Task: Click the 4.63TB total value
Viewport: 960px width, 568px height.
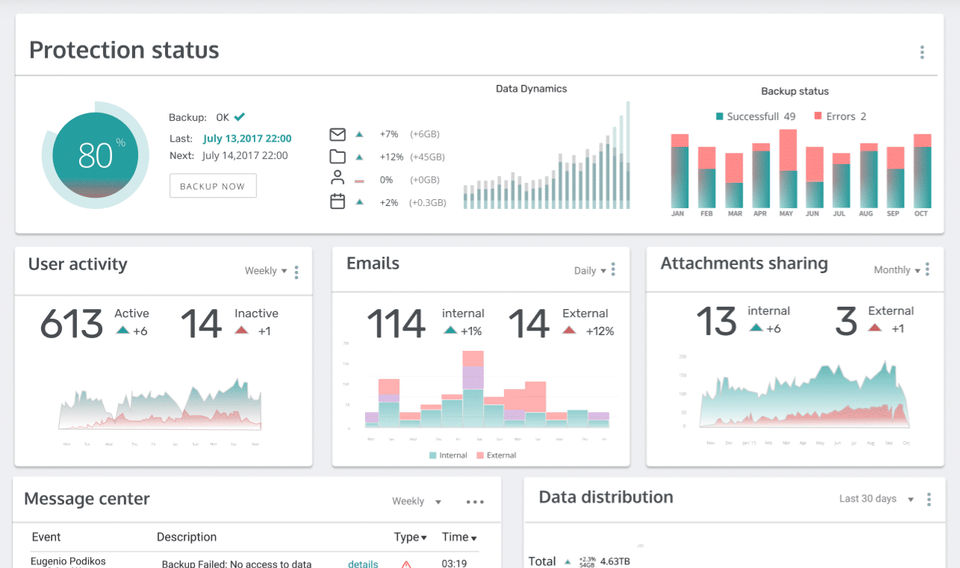Action: (615, 561)
